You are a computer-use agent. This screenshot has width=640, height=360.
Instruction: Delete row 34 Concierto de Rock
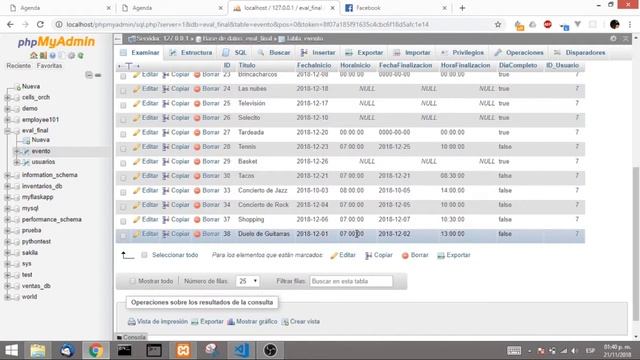[x=207, y=205]
